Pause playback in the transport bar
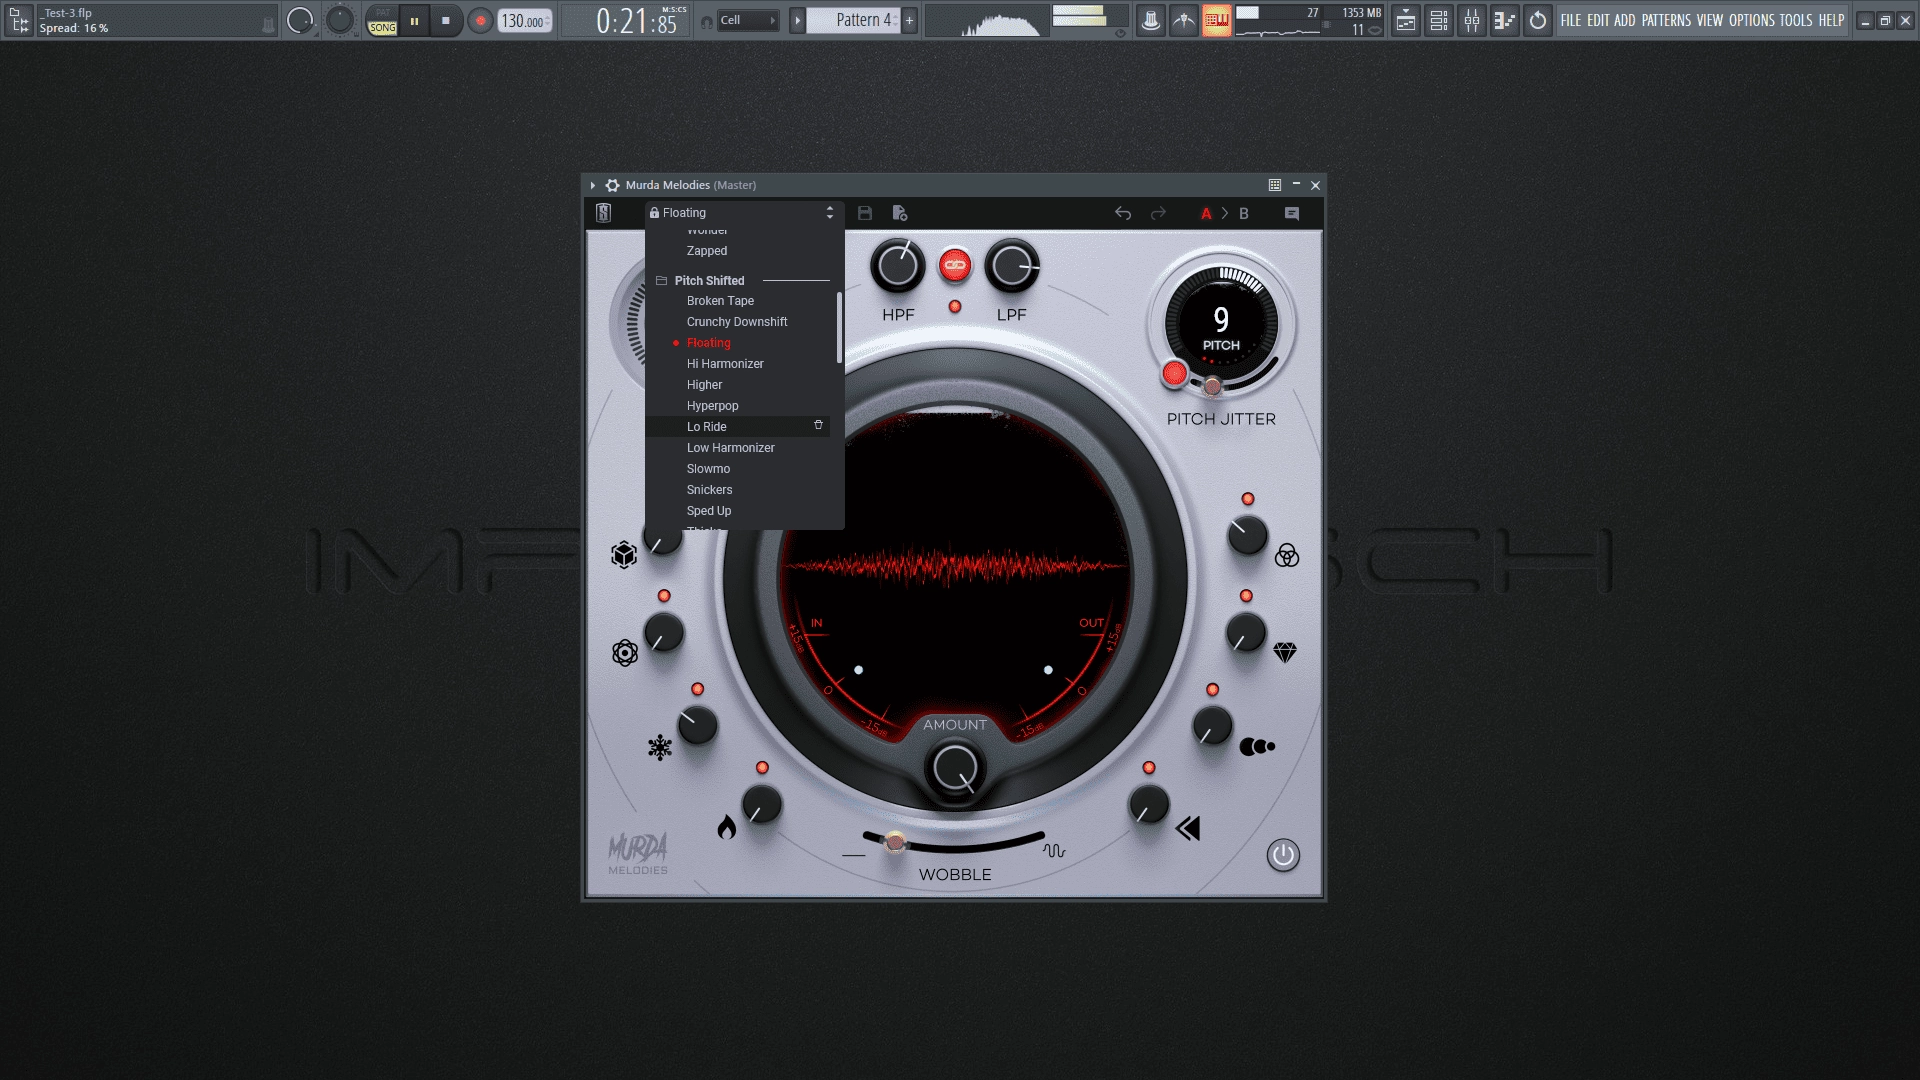Image resolution: width=1920 pixels, height=1080 pixels. 414,20
